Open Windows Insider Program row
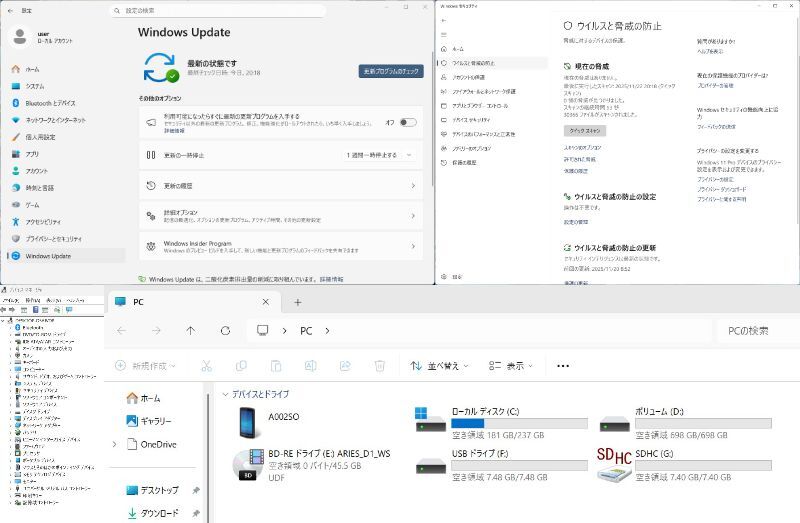This screenshot has height=523, width=800. tap(281, 246)
